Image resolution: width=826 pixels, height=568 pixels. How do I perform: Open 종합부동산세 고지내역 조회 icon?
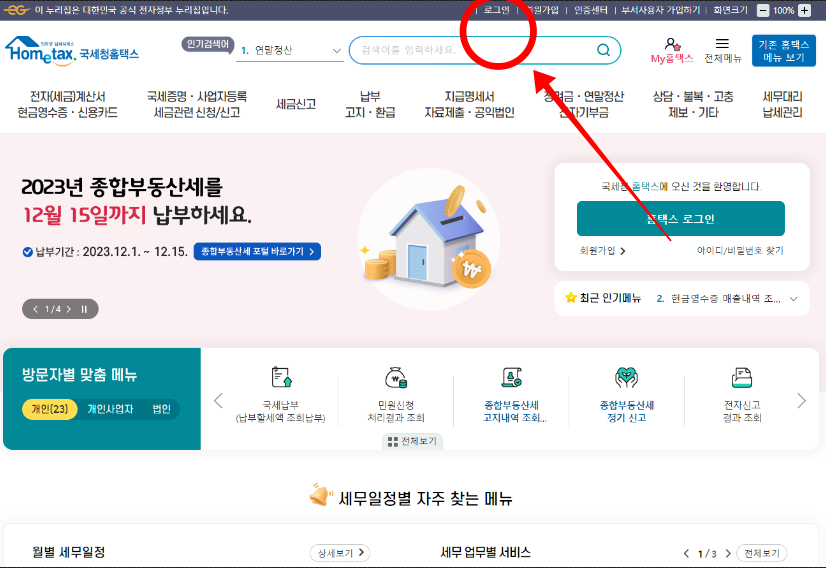click(511, 377)
